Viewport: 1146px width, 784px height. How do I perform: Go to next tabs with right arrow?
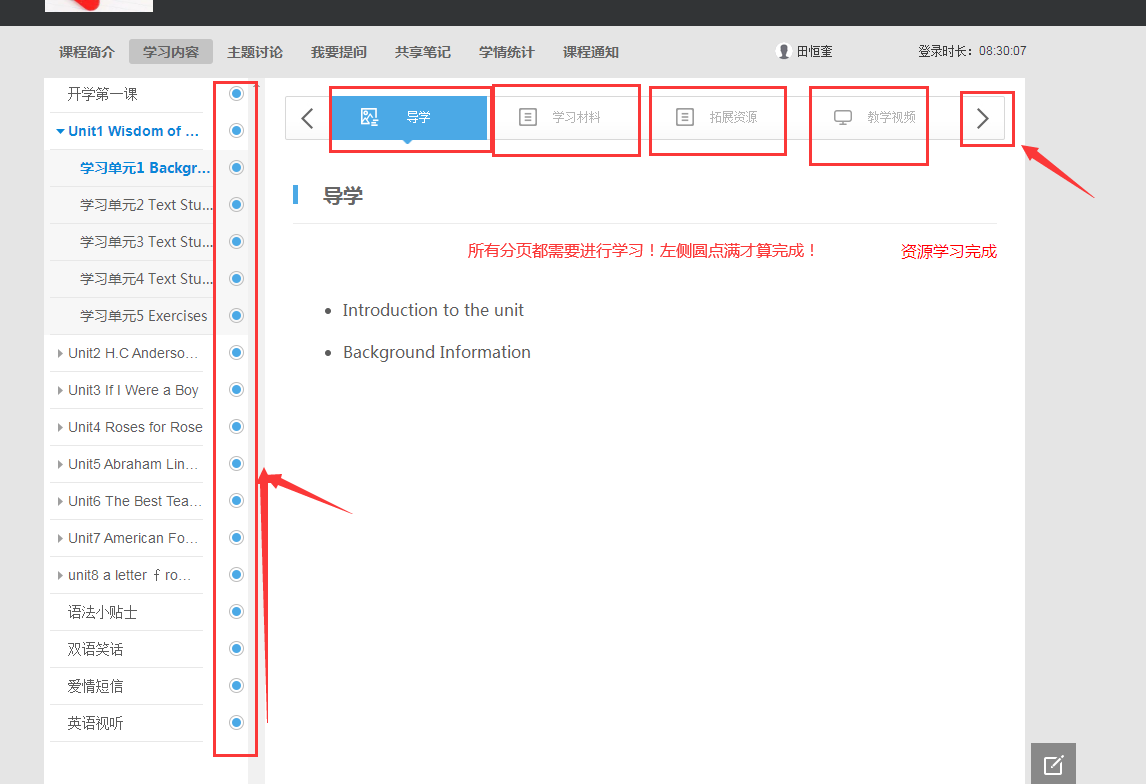[983, 118]
